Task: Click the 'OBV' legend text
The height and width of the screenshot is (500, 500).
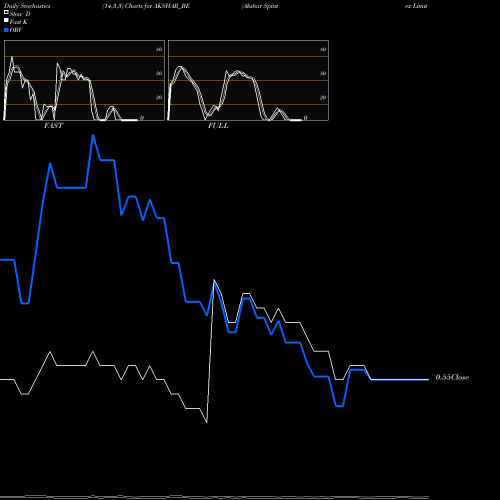Action: (16, 30)
